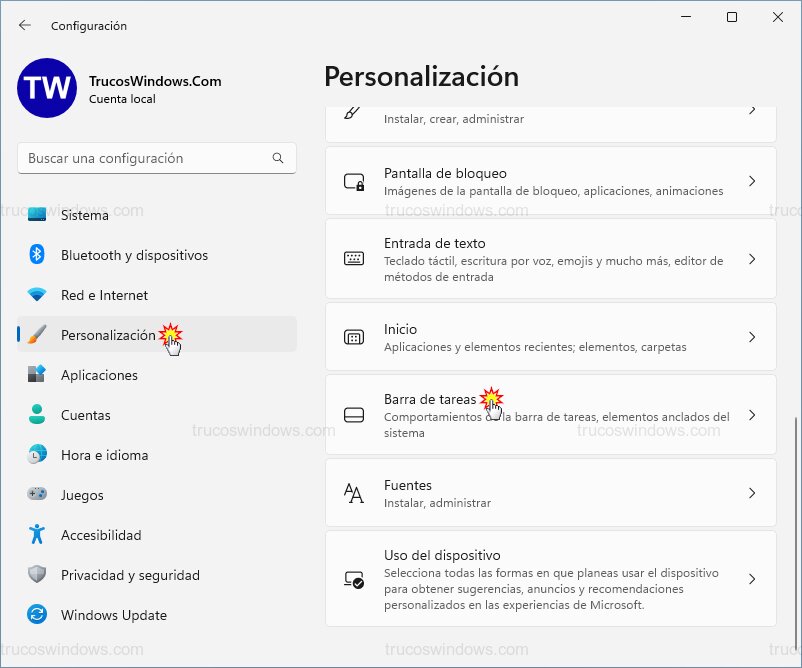802x668 pixels.
Task: Expand the Uso del dispositivo chevron
Action: click(752, 577)
